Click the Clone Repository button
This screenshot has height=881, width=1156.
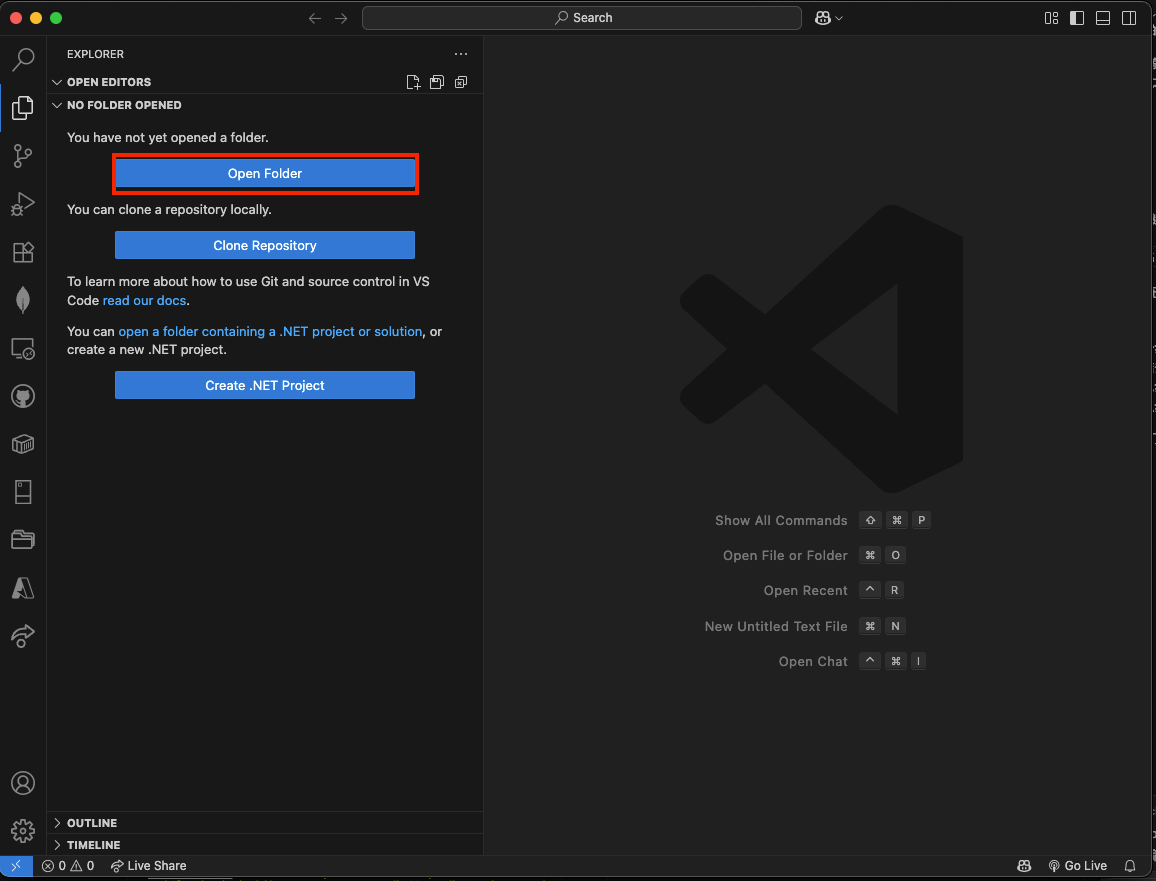point(265,245)
